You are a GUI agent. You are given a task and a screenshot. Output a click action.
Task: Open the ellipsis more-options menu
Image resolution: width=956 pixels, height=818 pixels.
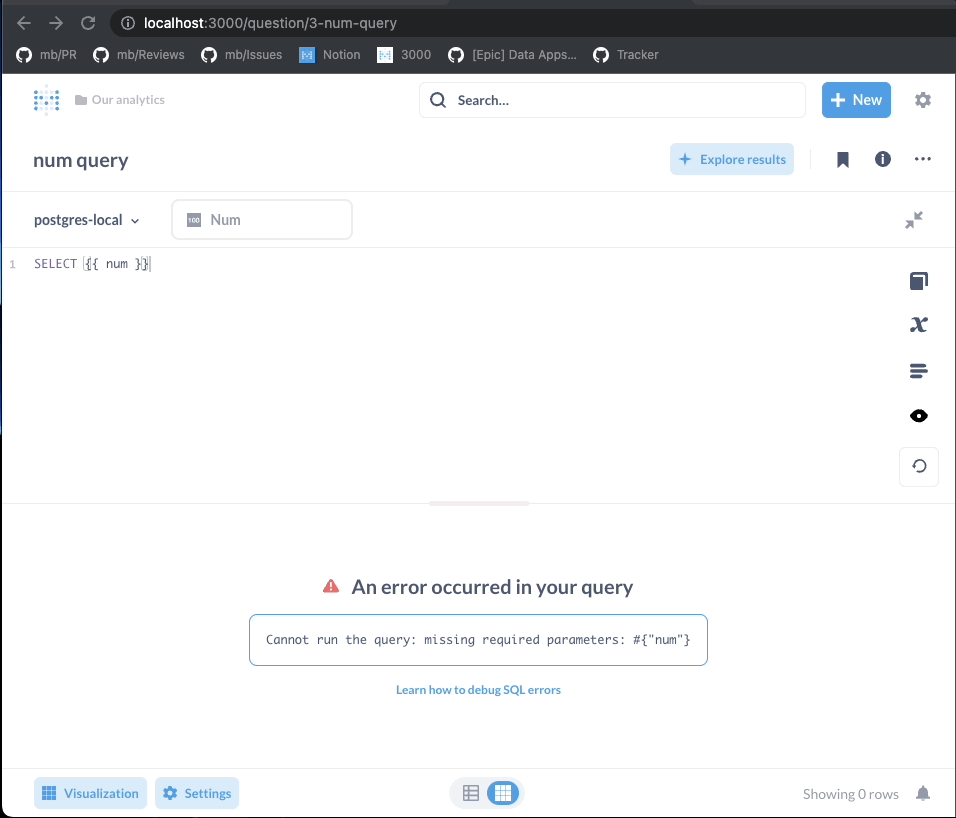click(922, 159)
